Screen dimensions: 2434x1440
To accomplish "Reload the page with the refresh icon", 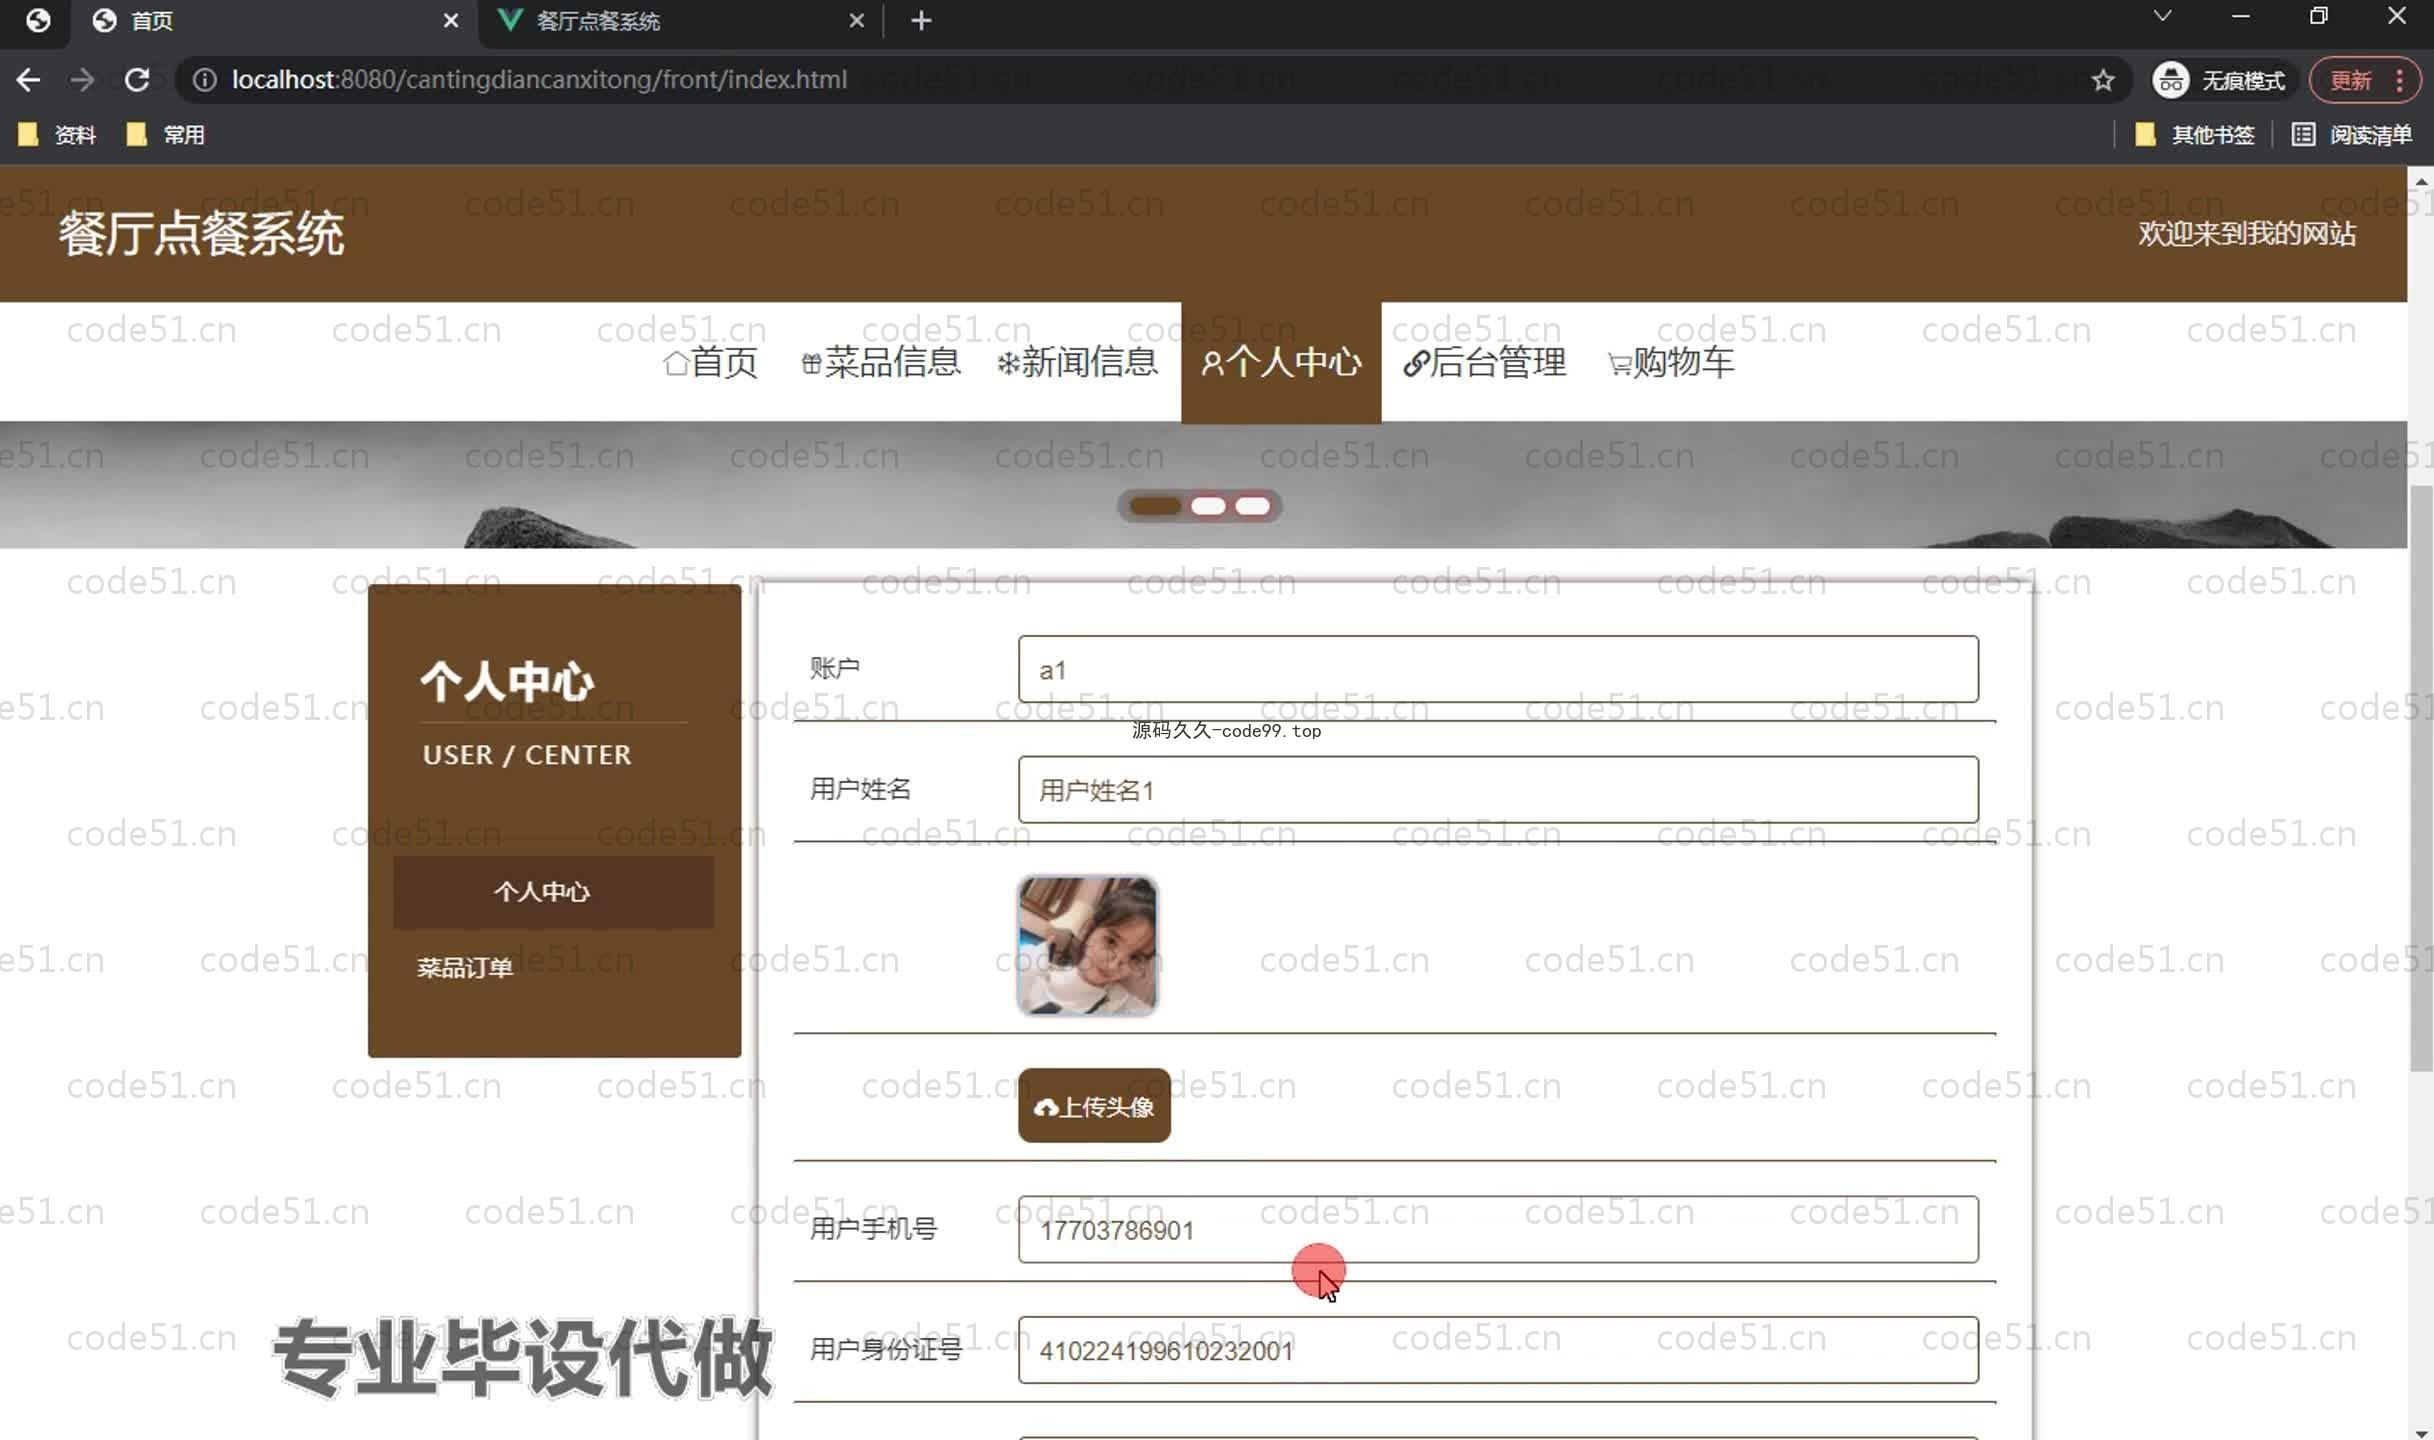I will point(137,80).
